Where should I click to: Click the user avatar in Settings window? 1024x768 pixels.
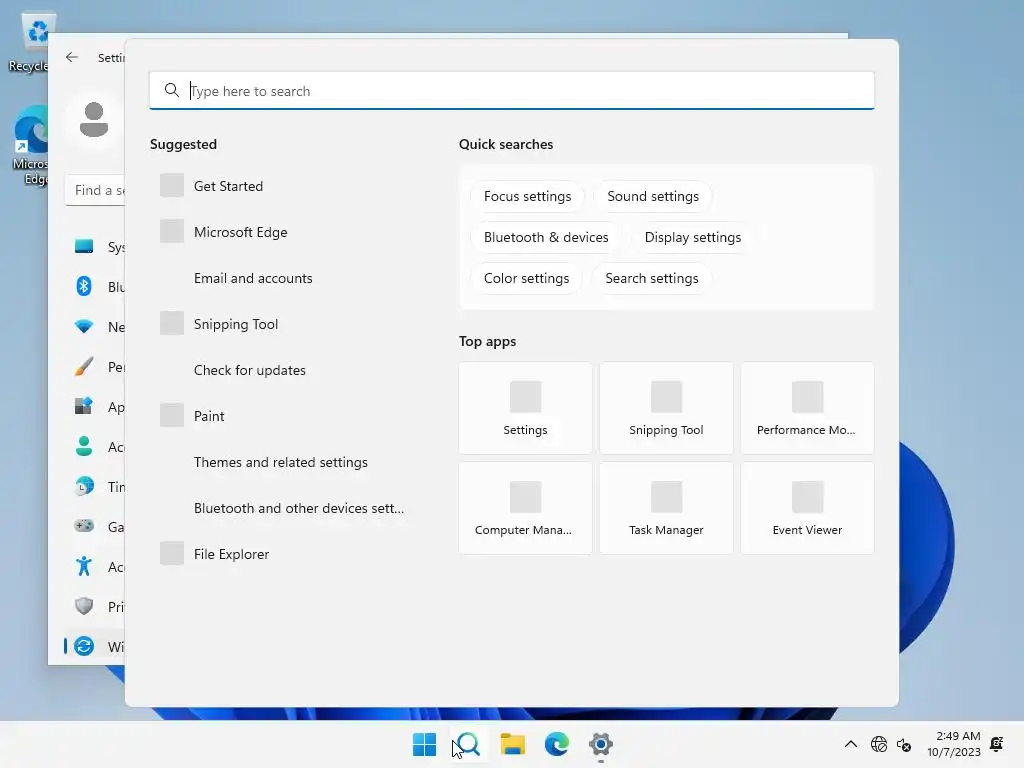(x=94, y=120)
